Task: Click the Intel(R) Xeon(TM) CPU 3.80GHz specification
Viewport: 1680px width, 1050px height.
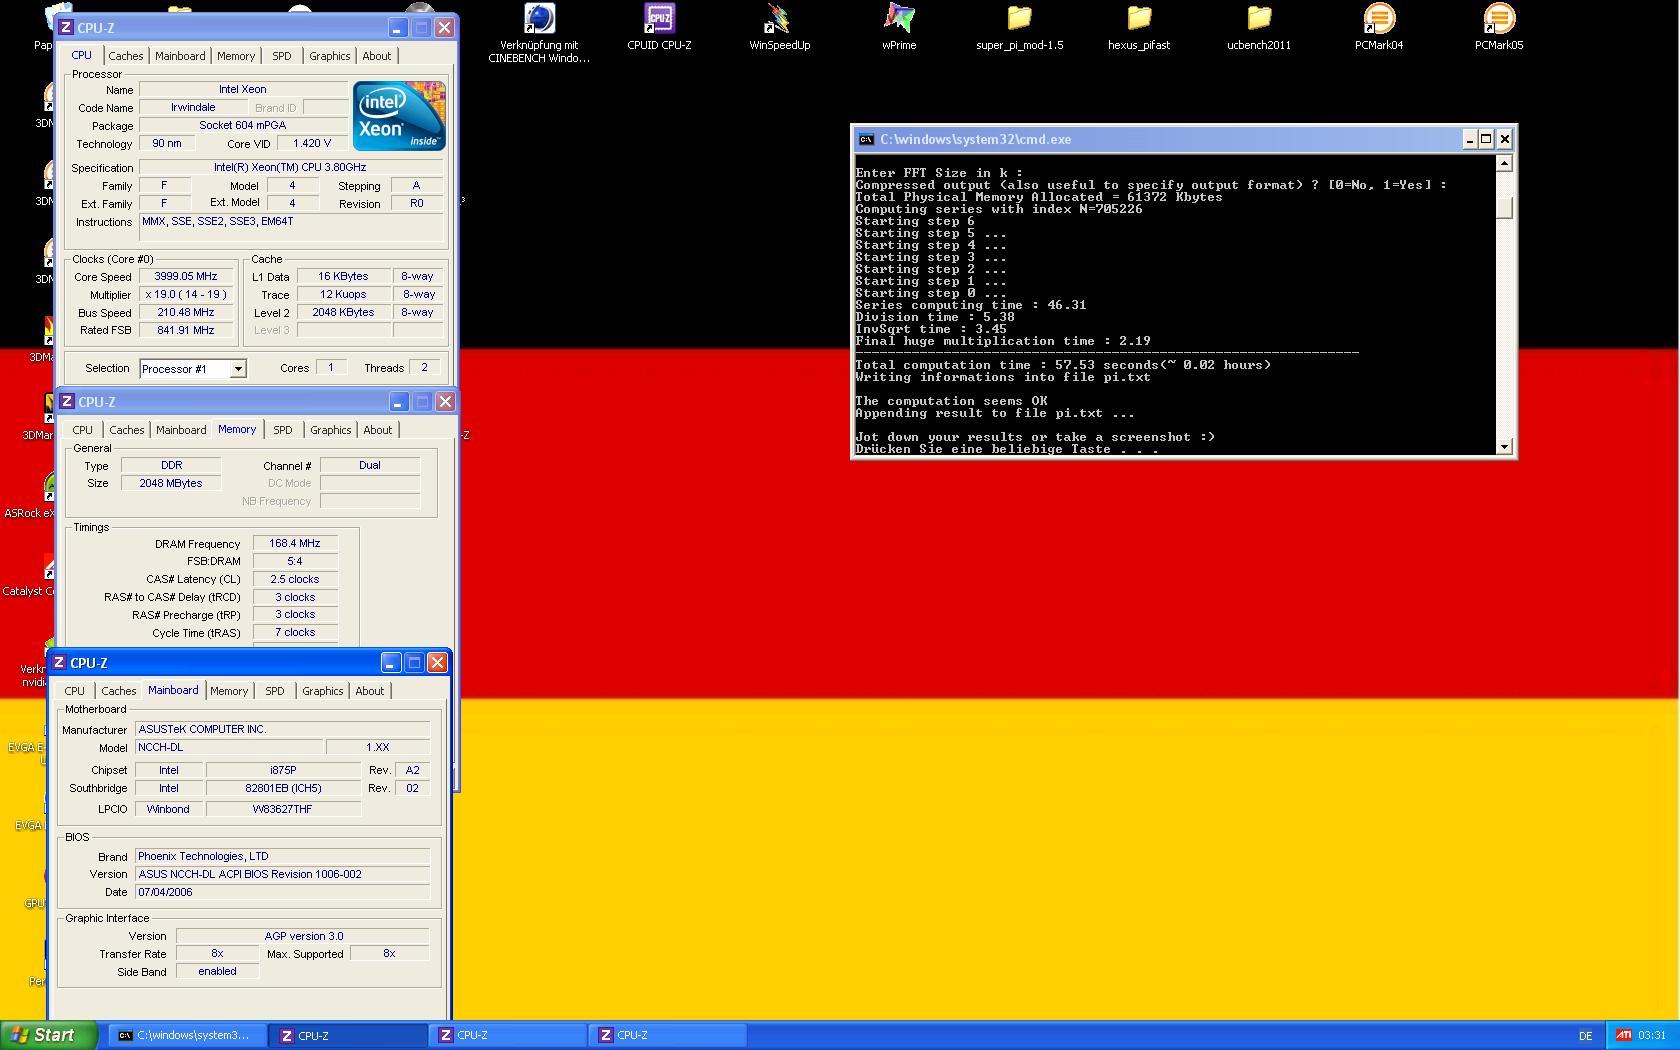Action: [x=291, y=168]
